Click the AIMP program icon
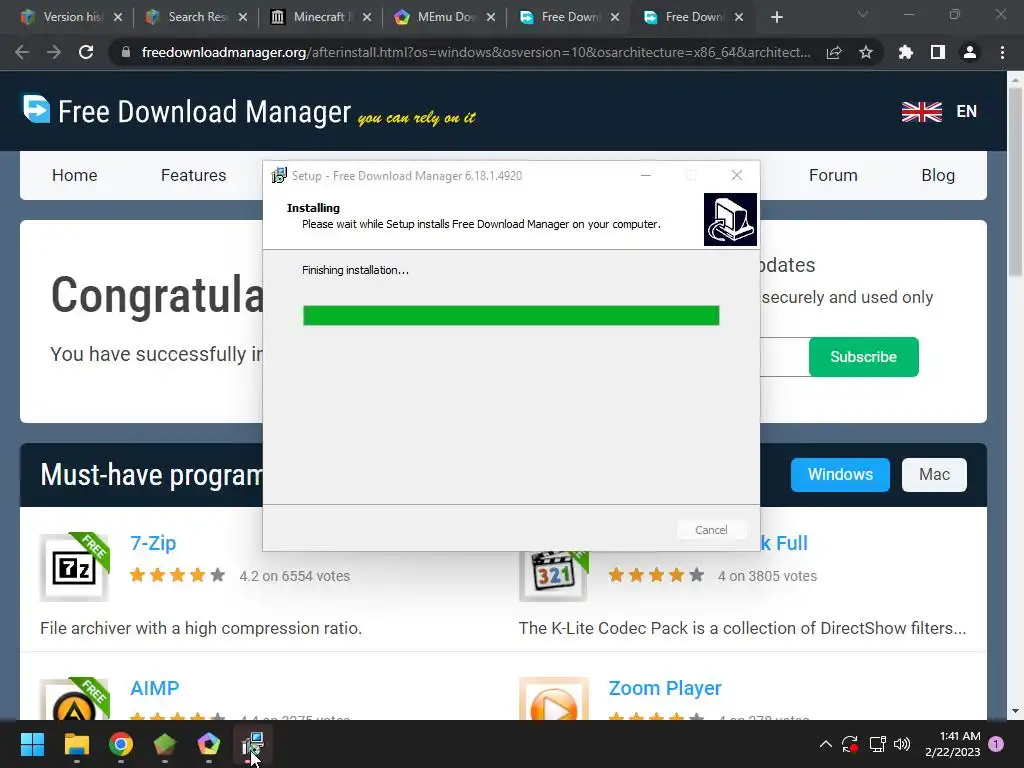 (74, 699)
